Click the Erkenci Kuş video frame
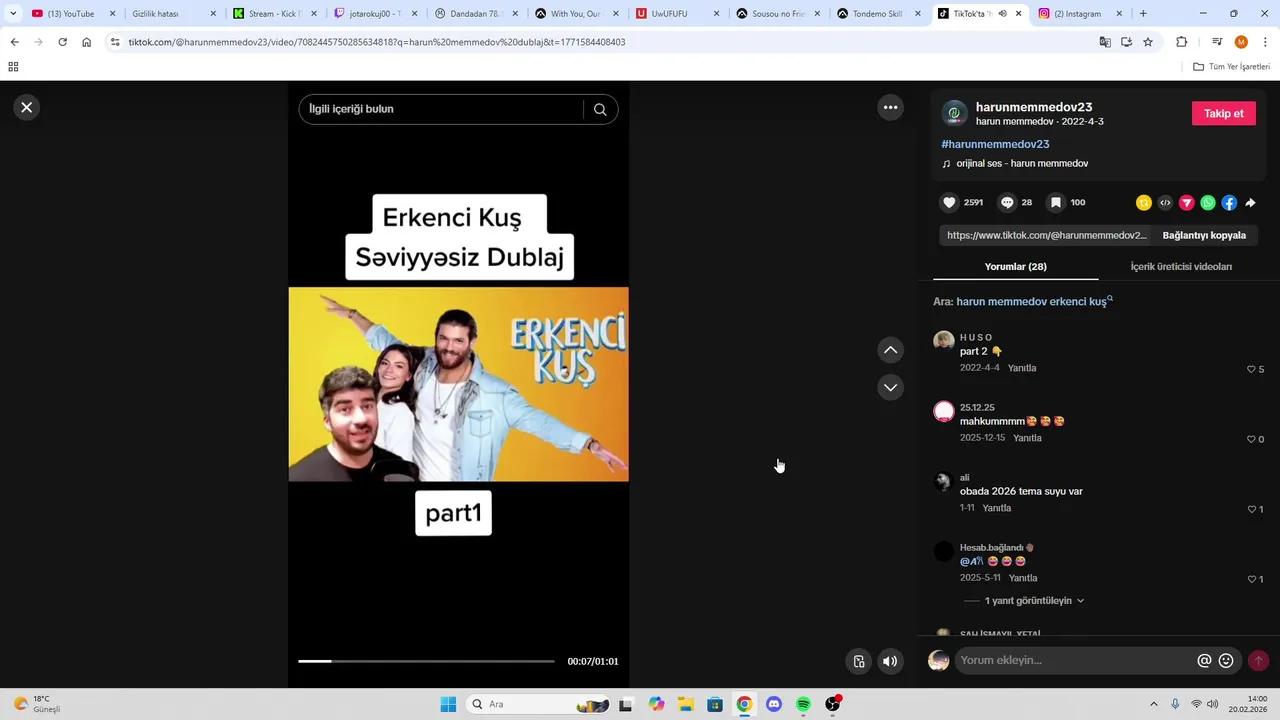 pos(459,384)
